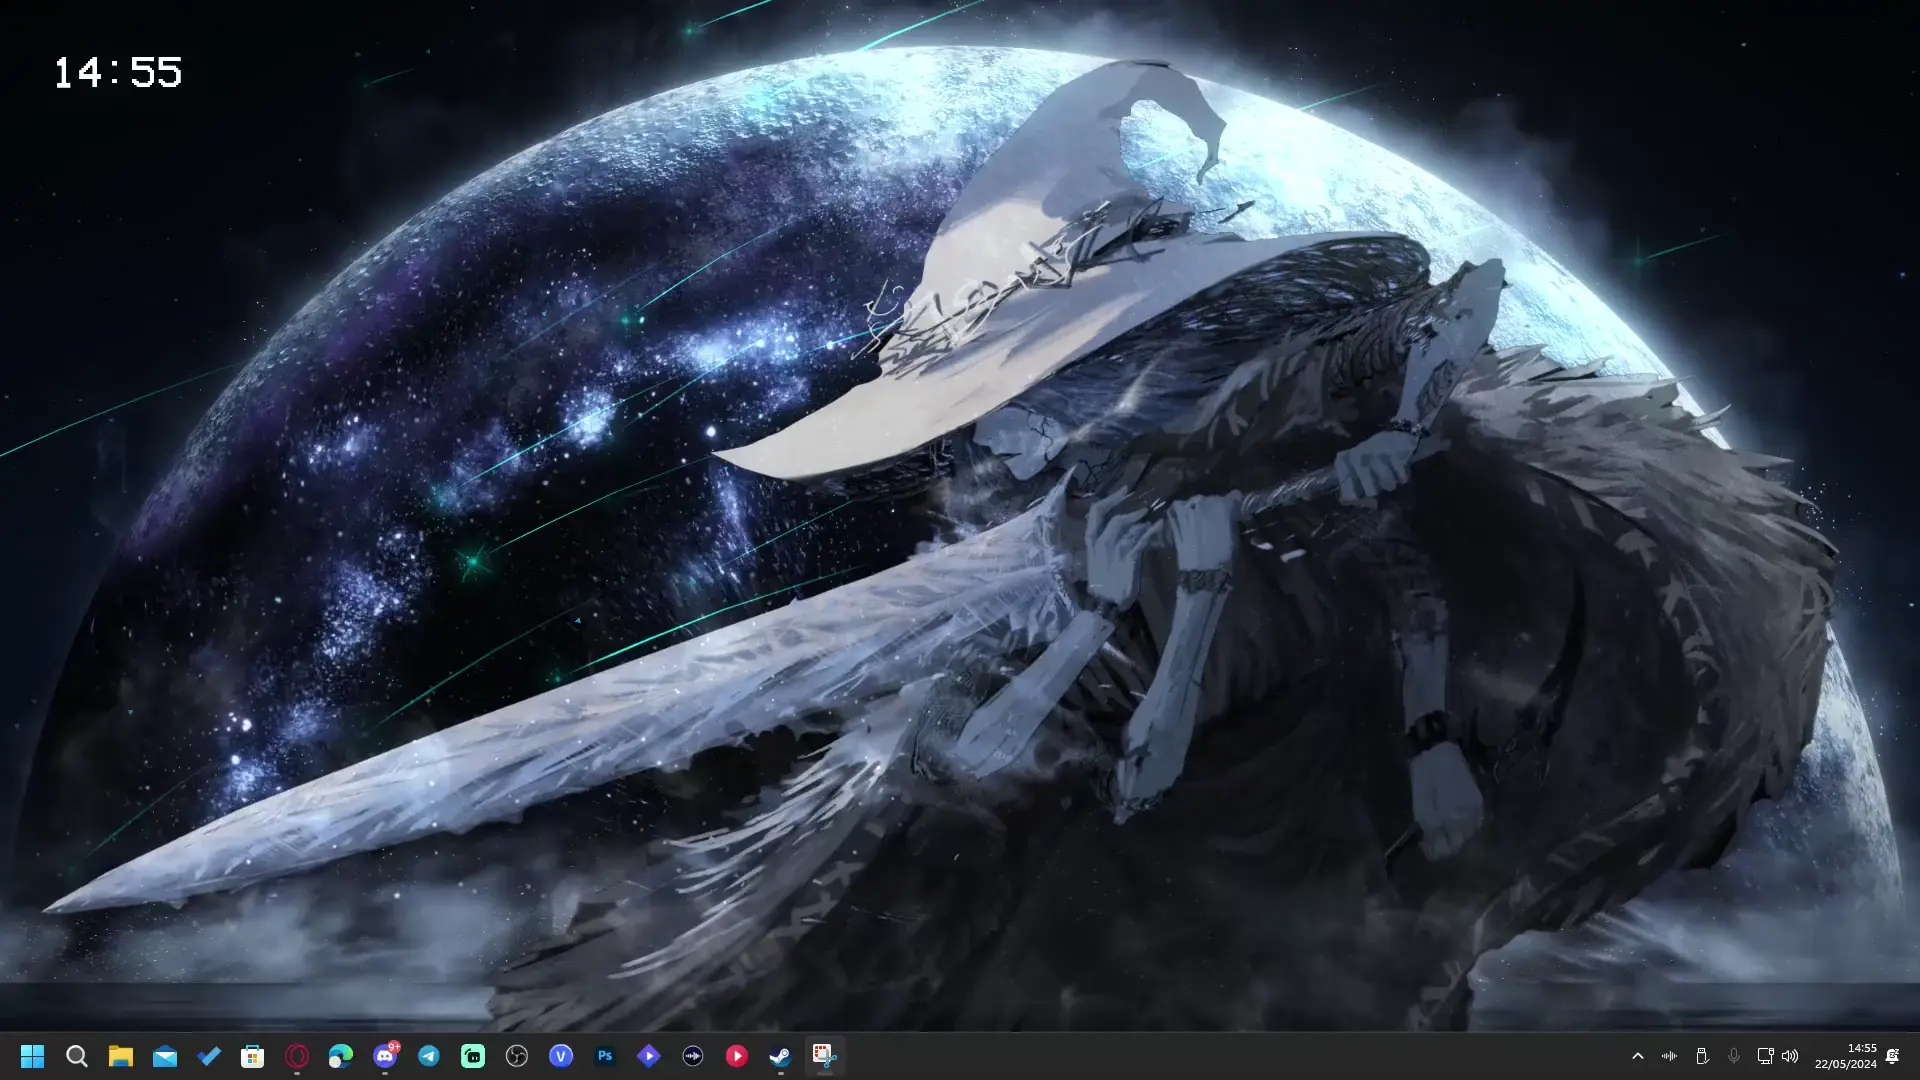This screenshot has width=1920, height=1080.
Task: Click the safely remove USB tray icon
Action: click(x=1702, y=1056)
